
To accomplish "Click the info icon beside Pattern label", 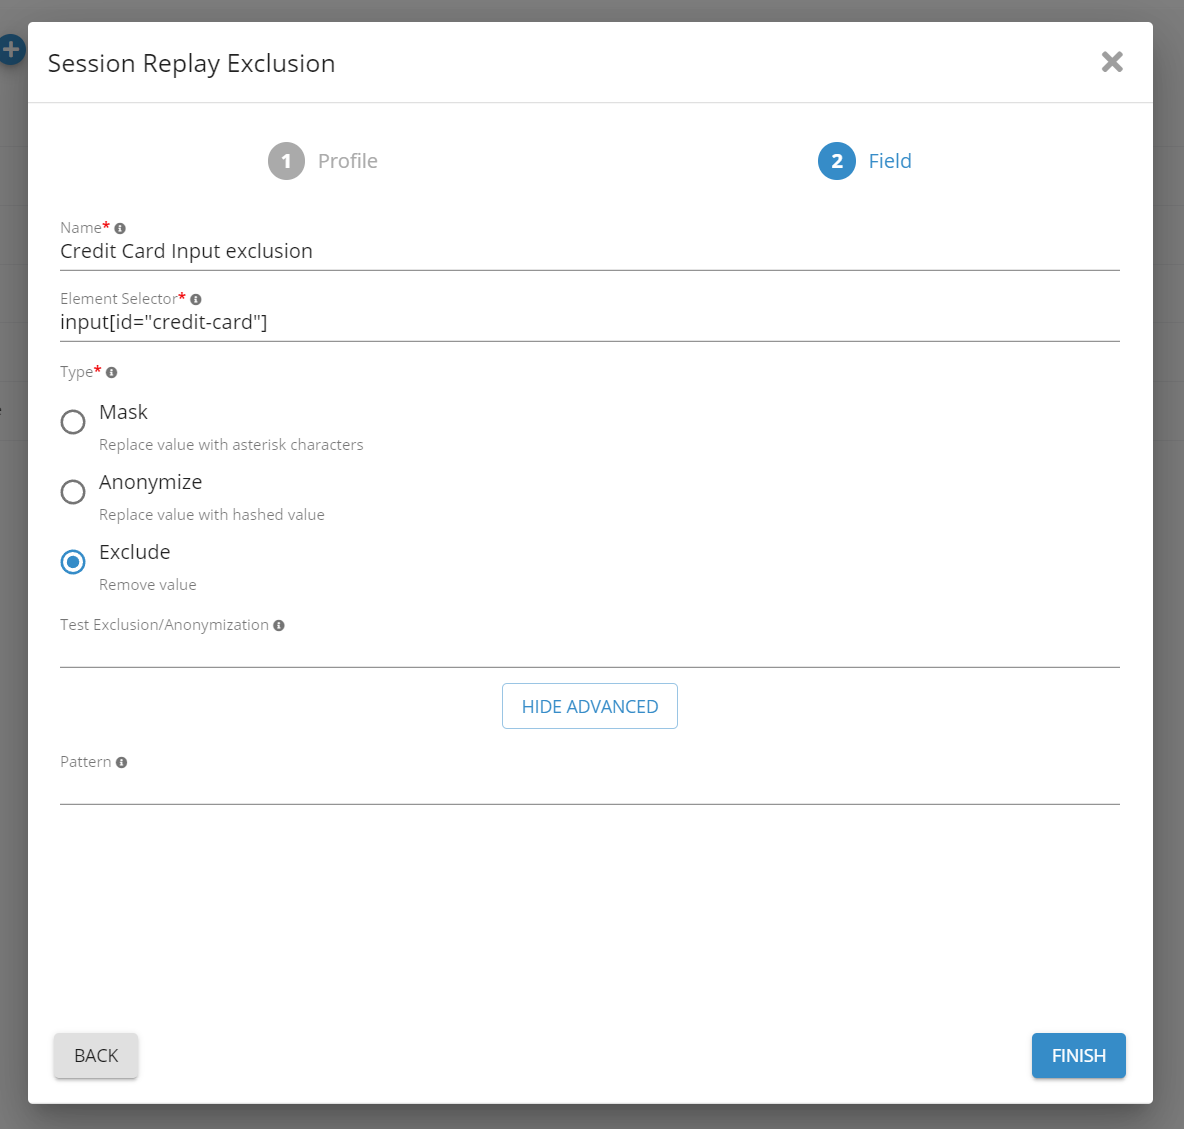I will point(121,763).
